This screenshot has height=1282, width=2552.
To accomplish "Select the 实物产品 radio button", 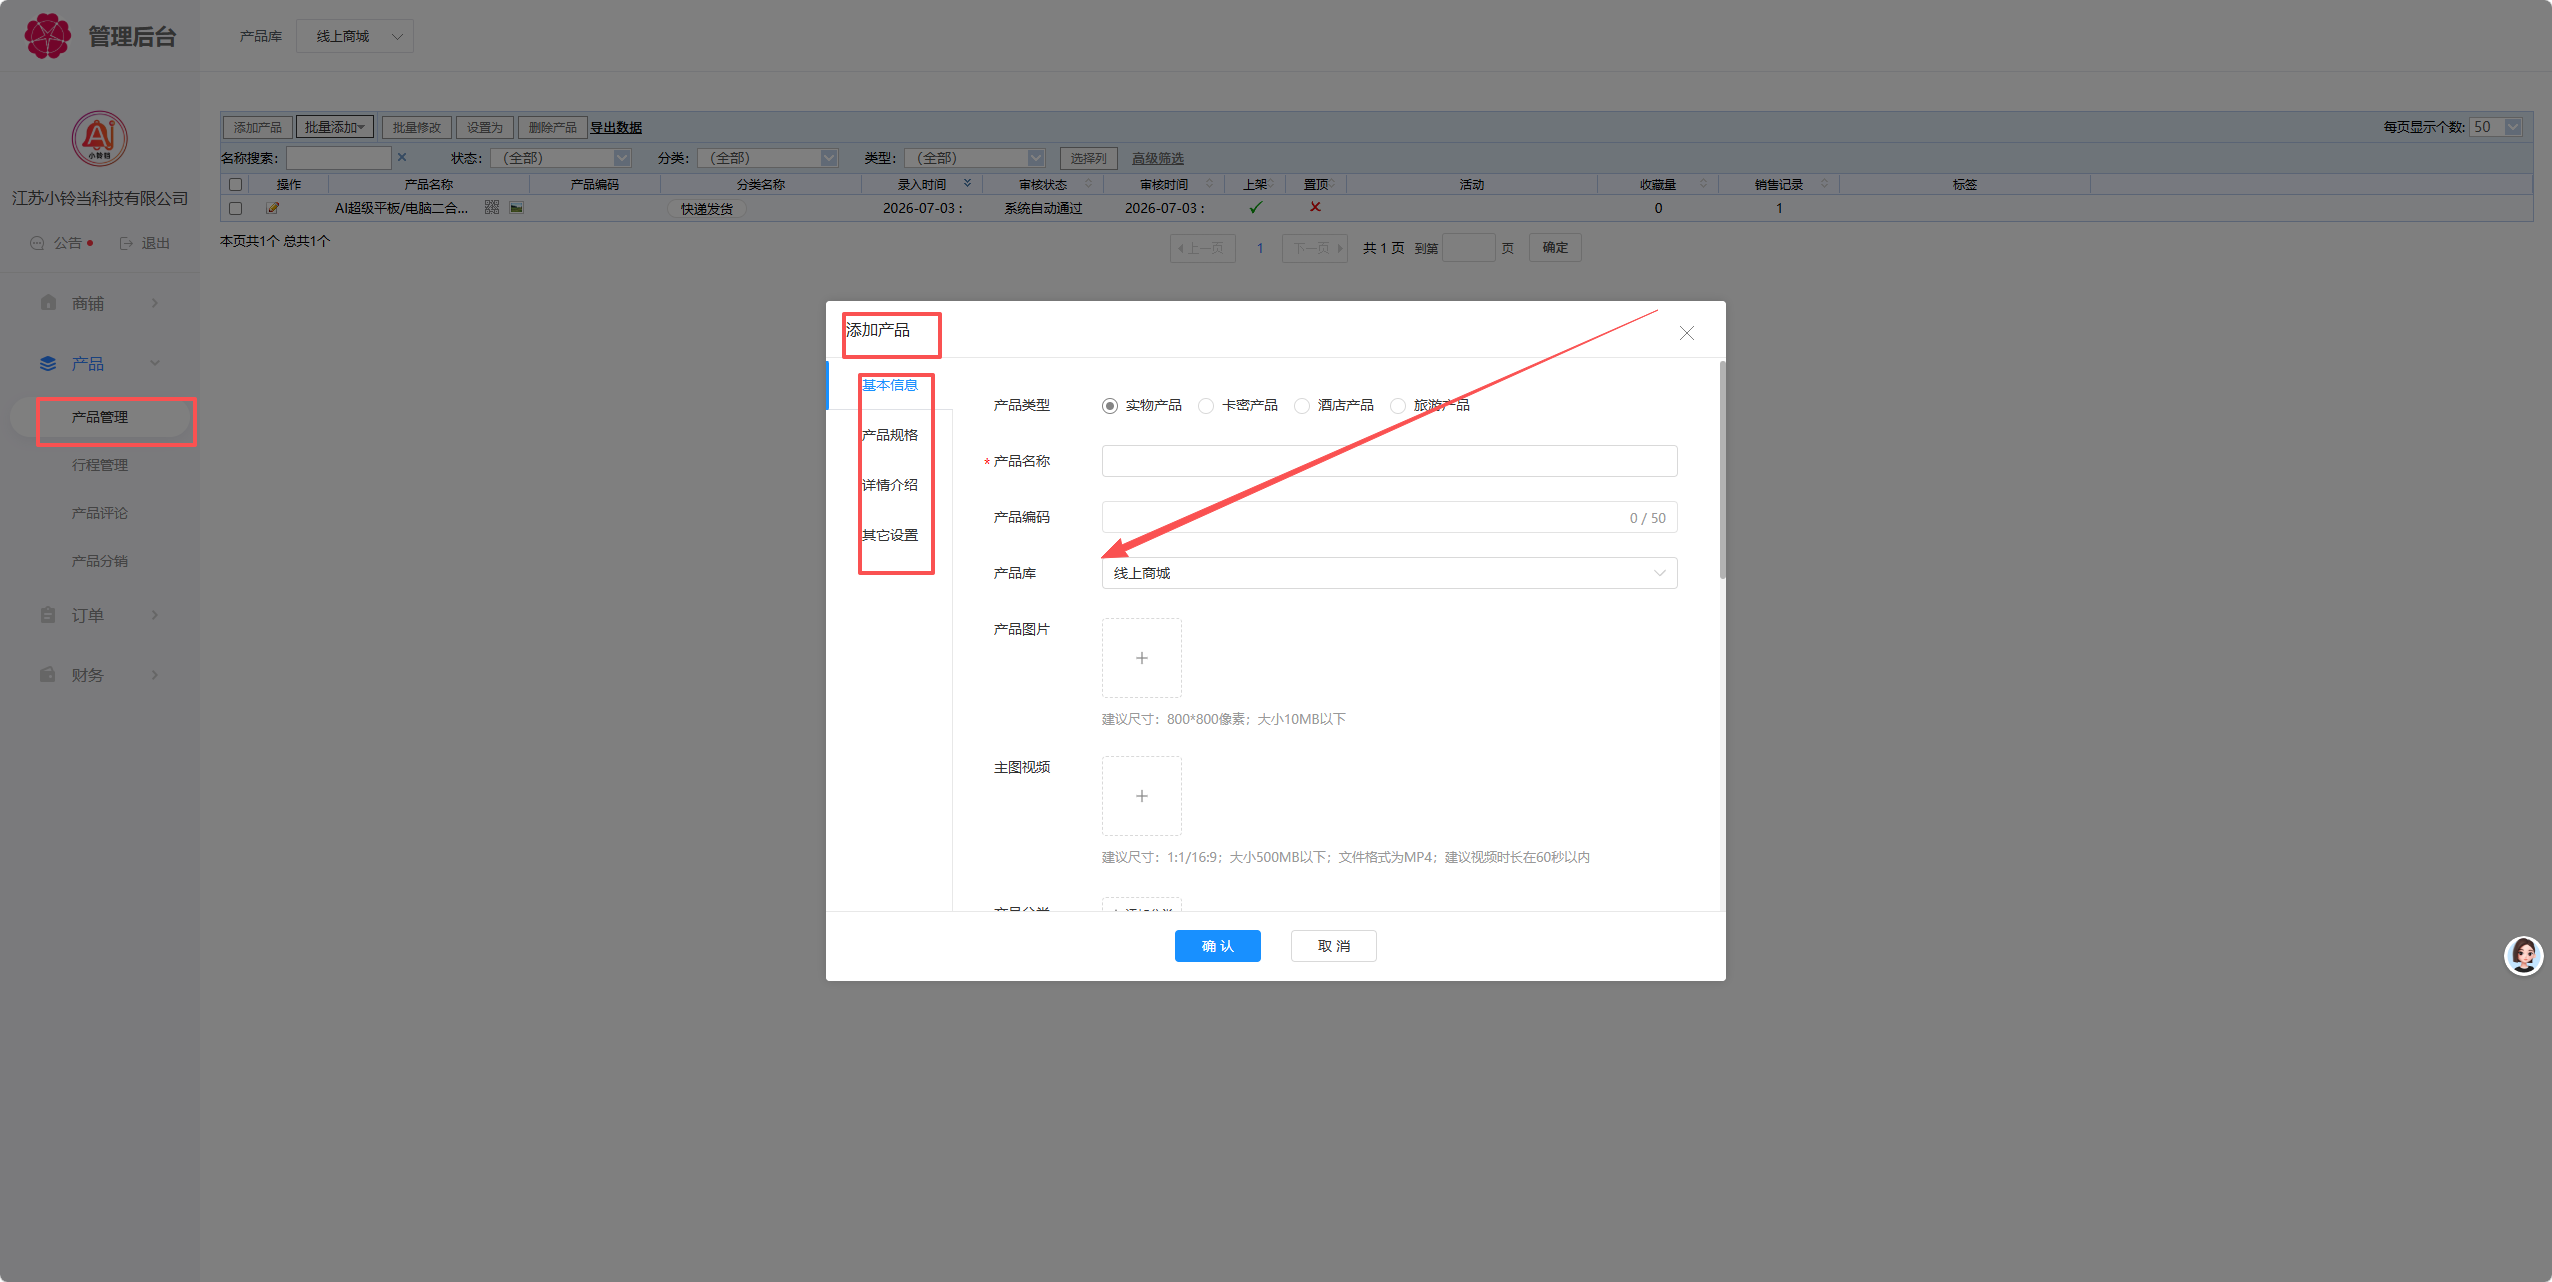I will [x=1109, y=406].
